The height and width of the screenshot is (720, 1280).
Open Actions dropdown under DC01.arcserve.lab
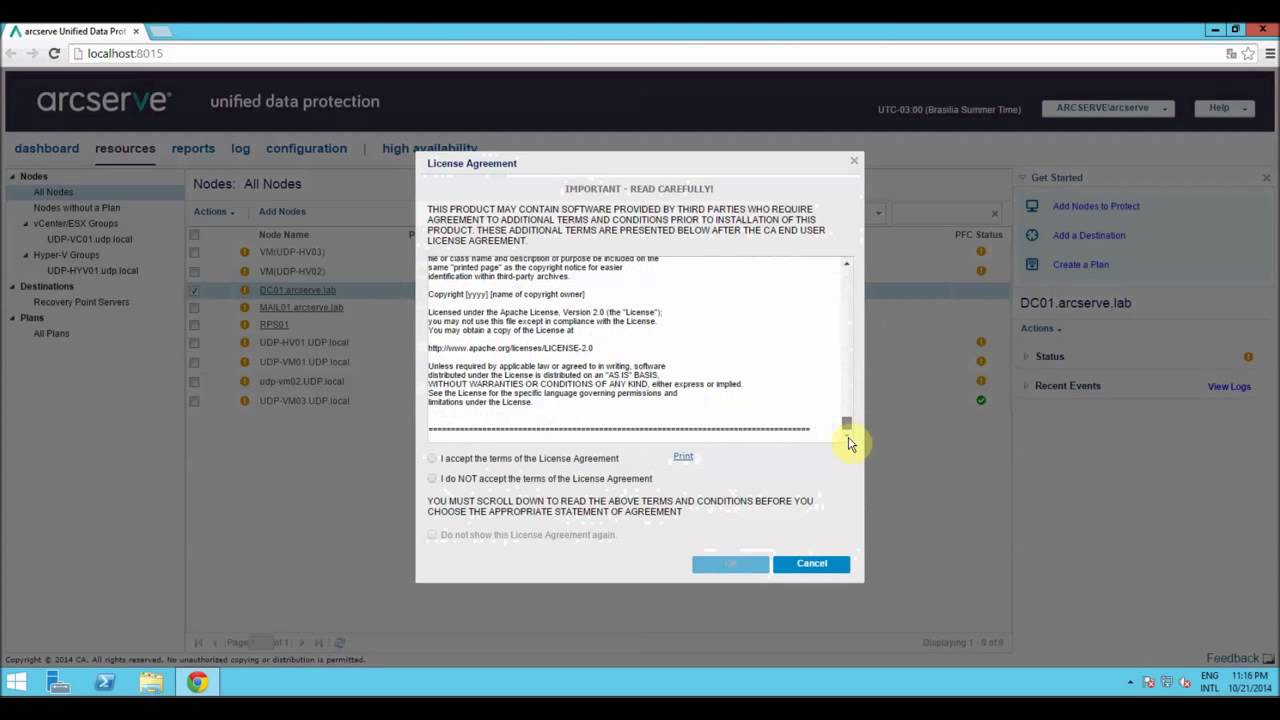1041,329
